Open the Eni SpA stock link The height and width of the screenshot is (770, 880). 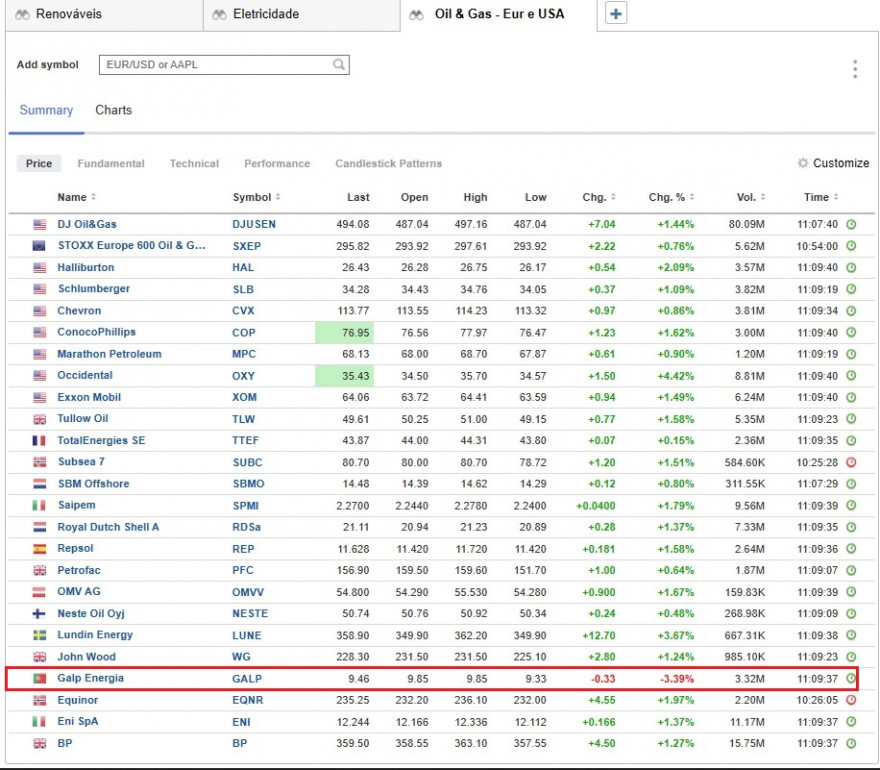tap(77, 721)
